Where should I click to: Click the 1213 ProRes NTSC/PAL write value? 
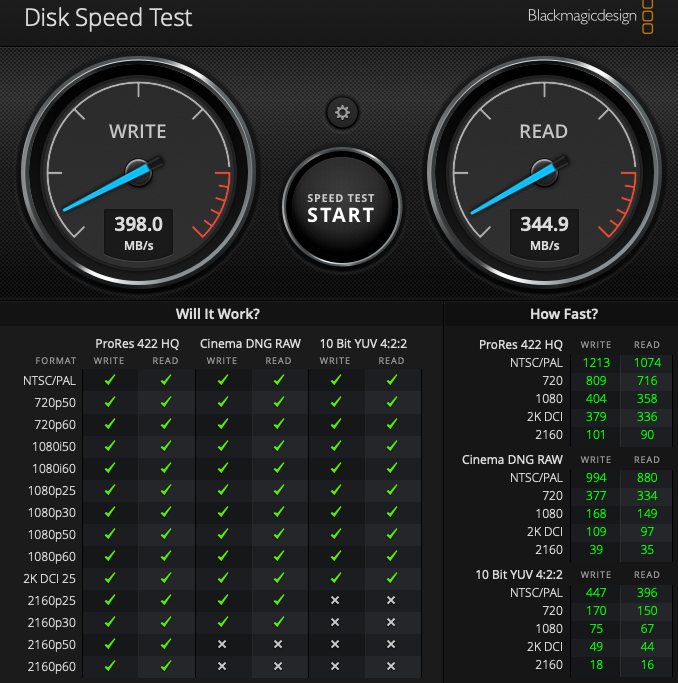[x=596, y=362]
